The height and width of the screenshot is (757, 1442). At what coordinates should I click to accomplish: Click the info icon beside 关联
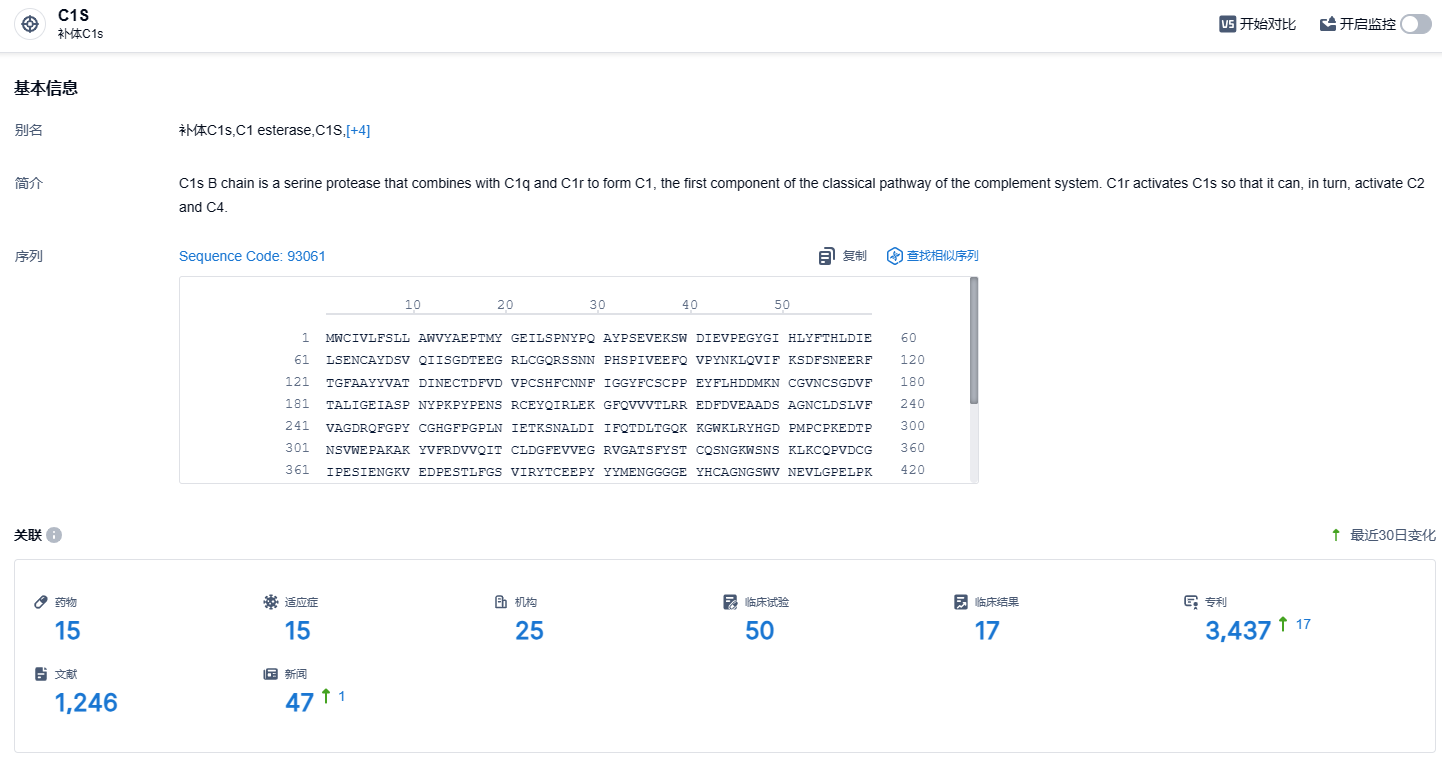tap(54, 535)
